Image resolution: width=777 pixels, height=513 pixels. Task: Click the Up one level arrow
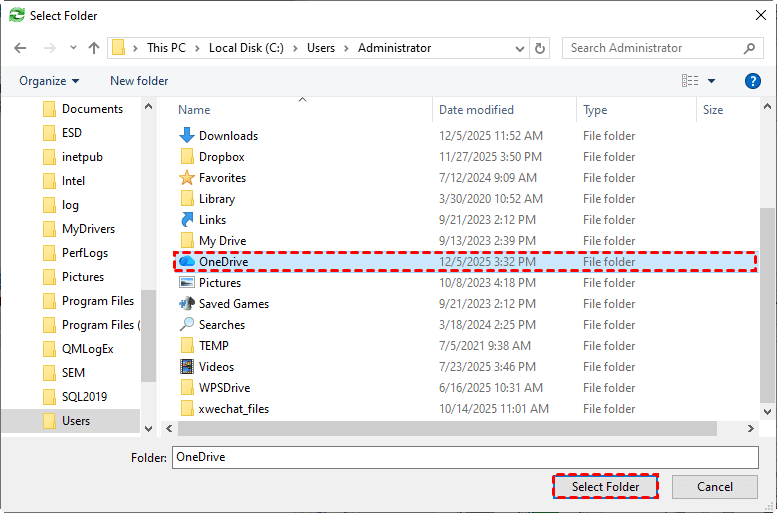coord(94,48)
